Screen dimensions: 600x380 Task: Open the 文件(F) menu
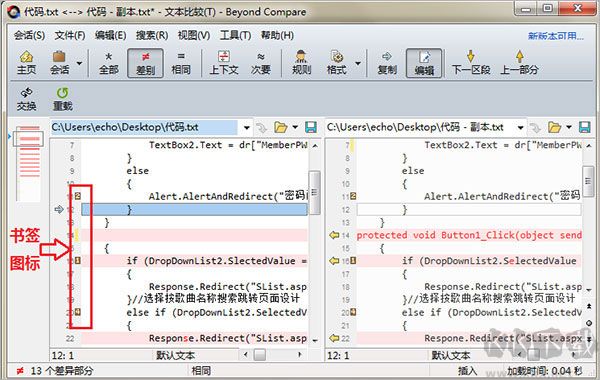point(70,35)
